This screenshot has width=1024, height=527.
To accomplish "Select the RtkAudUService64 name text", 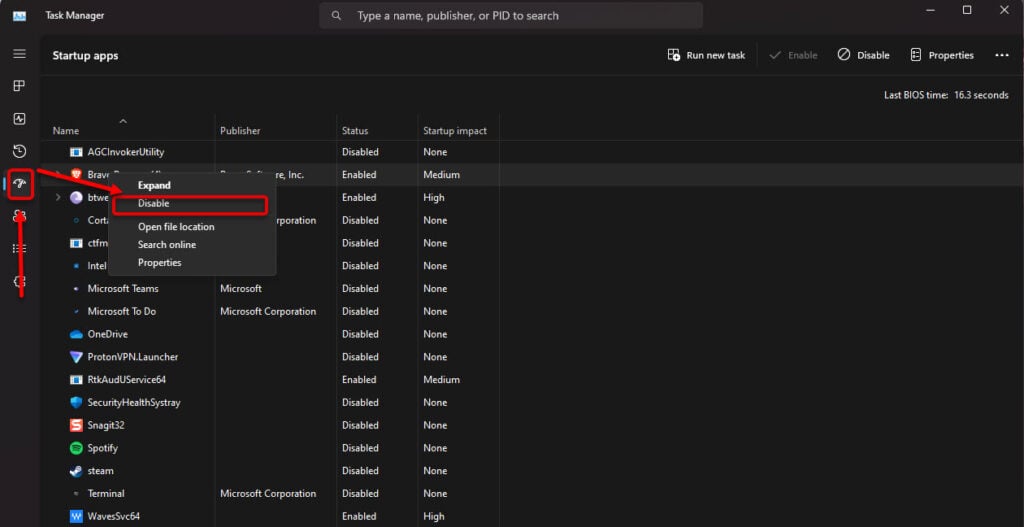I will click(127, 379).
